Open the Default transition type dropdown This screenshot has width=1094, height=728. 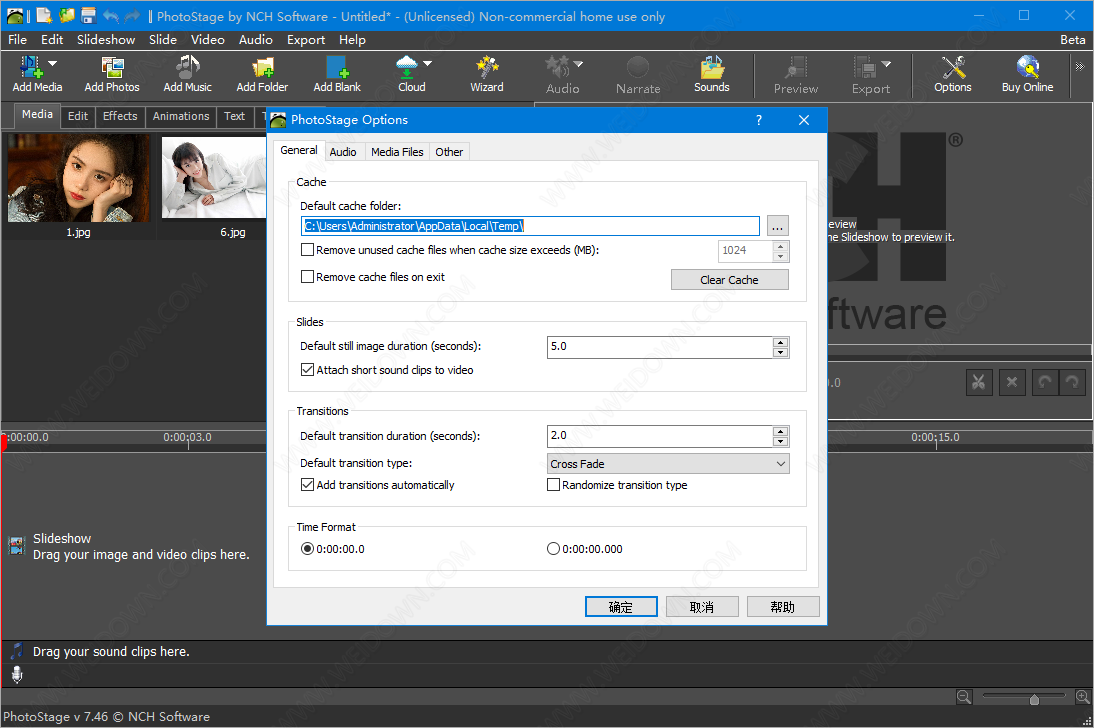point(668,463)
